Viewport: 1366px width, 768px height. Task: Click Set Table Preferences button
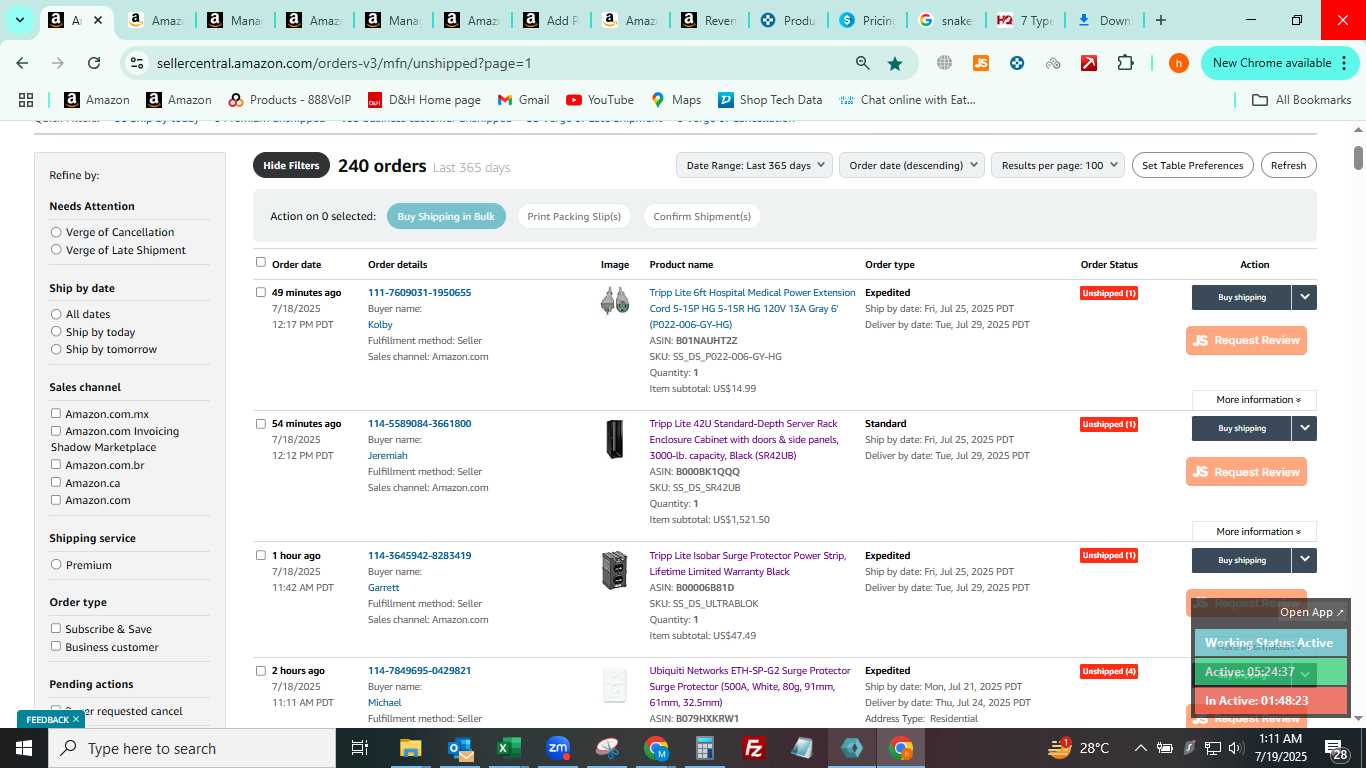tap(1192, 165)
